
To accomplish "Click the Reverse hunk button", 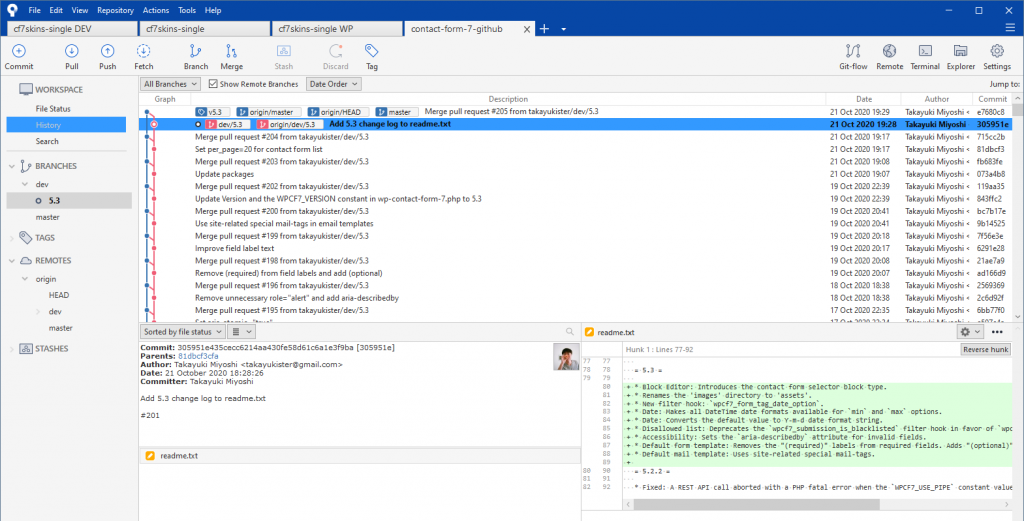I will tap(985, 349).
